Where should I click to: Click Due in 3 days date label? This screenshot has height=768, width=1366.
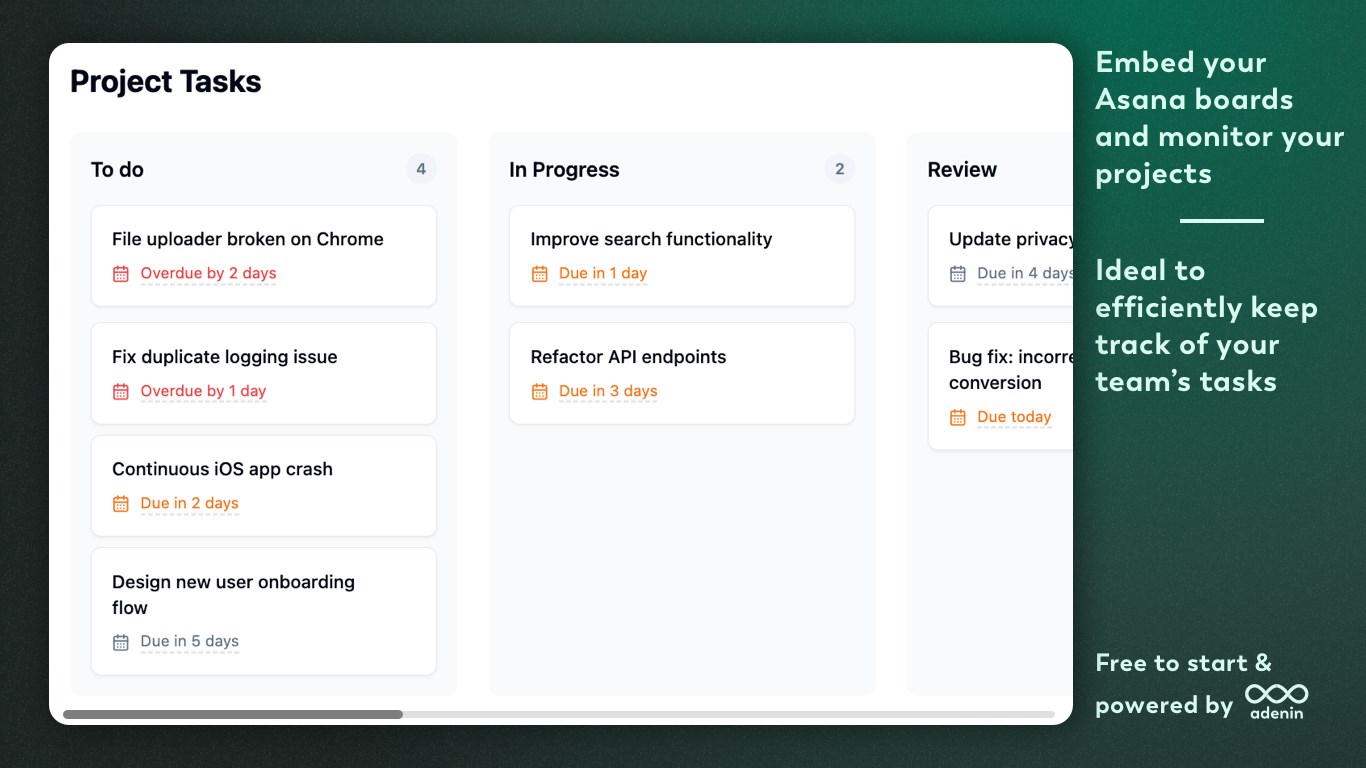tap(608, 392)
